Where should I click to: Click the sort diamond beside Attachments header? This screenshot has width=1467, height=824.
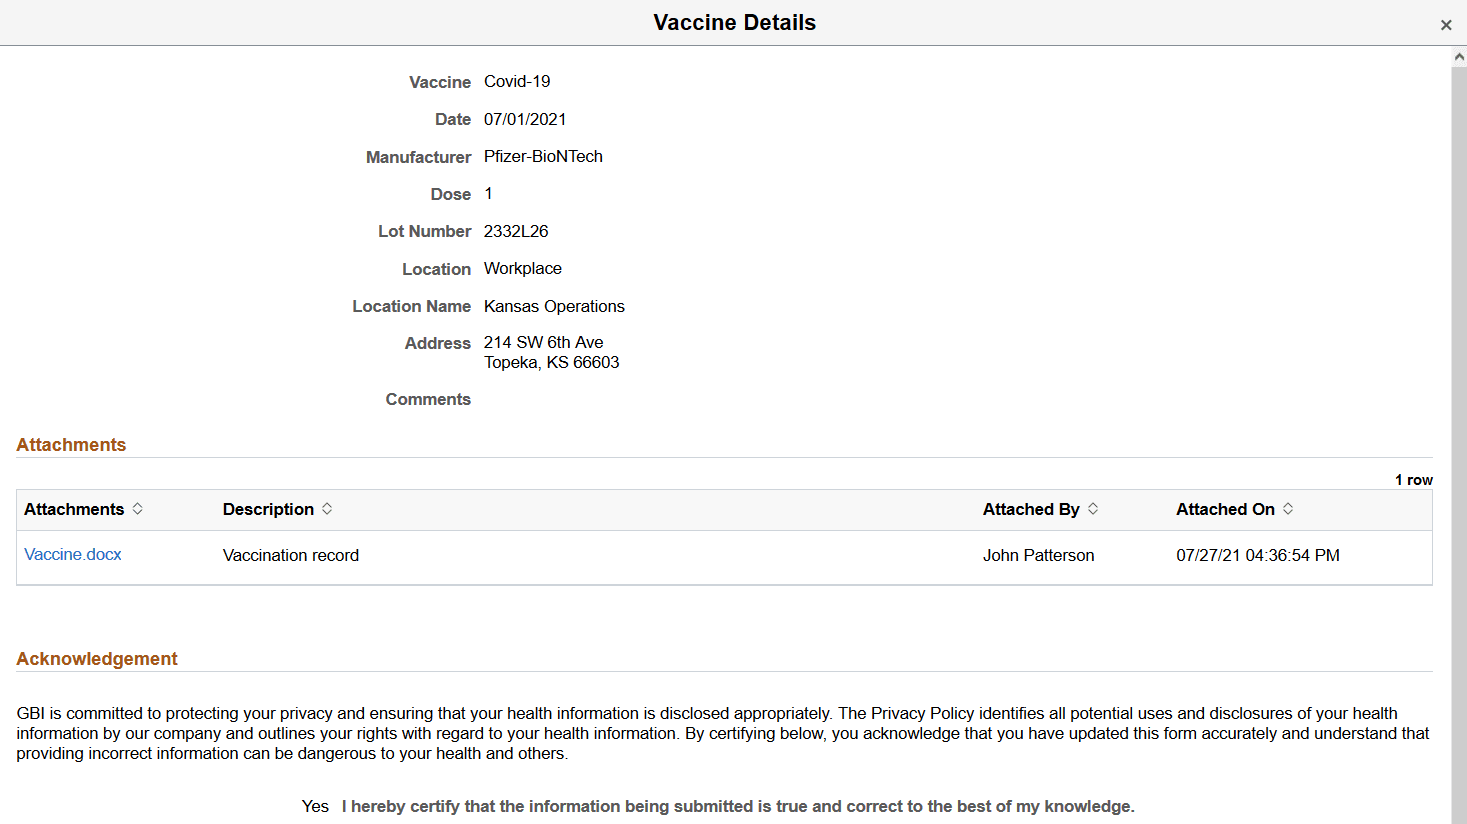tap(138, 509)
